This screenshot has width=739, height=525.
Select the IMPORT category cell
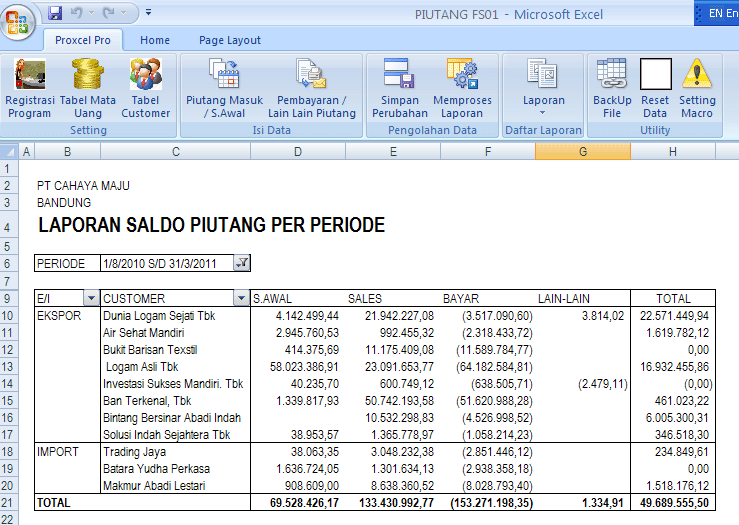[58, 451]
